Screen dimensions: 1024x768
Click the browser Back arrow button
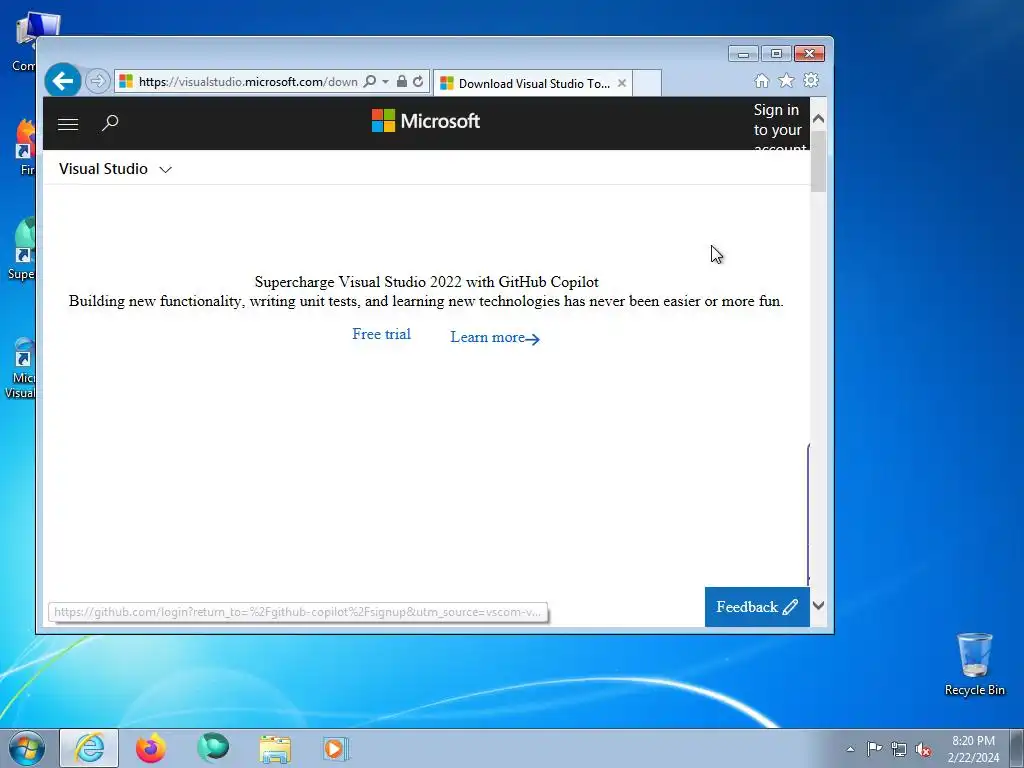coord(63,81)
